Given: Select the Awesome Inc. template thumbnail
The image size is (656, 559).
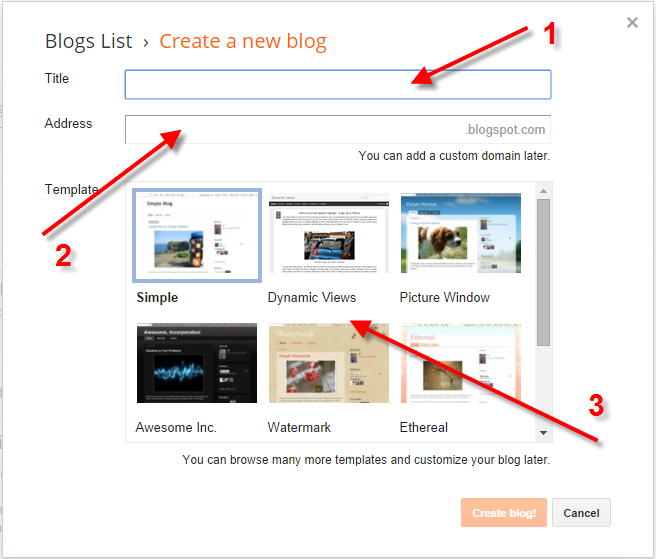Looking at the screenshot, I should pyautogui.click(x=197, y=363).
